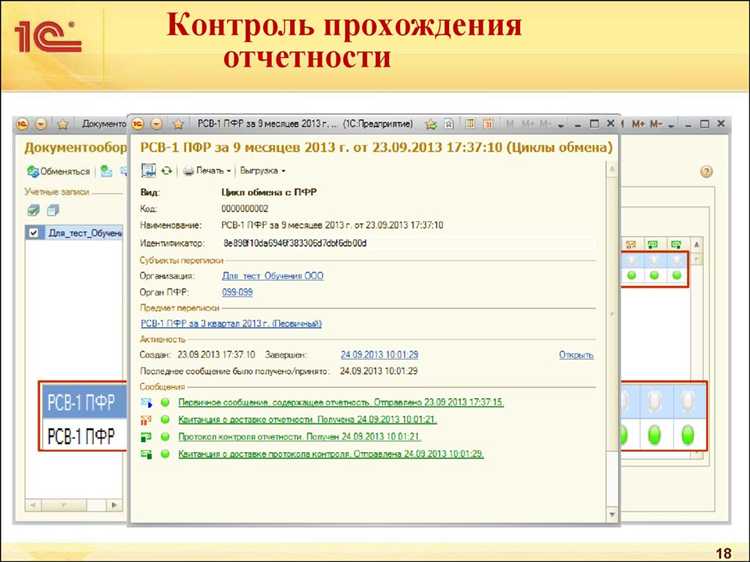Click the up arrow of the front window scrollbar
Screen dimensions: 750x562
(x=612, y=168)
